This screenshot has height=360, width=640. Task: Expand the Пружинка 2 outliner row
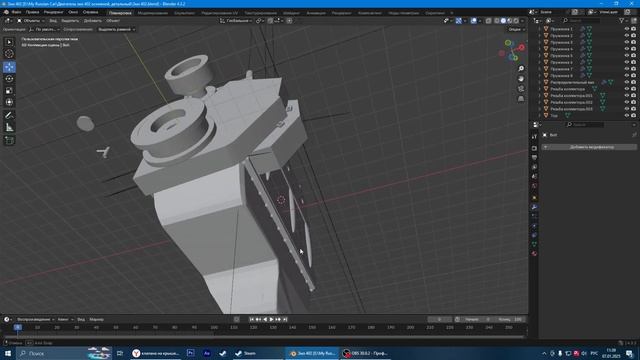[540, 36]
